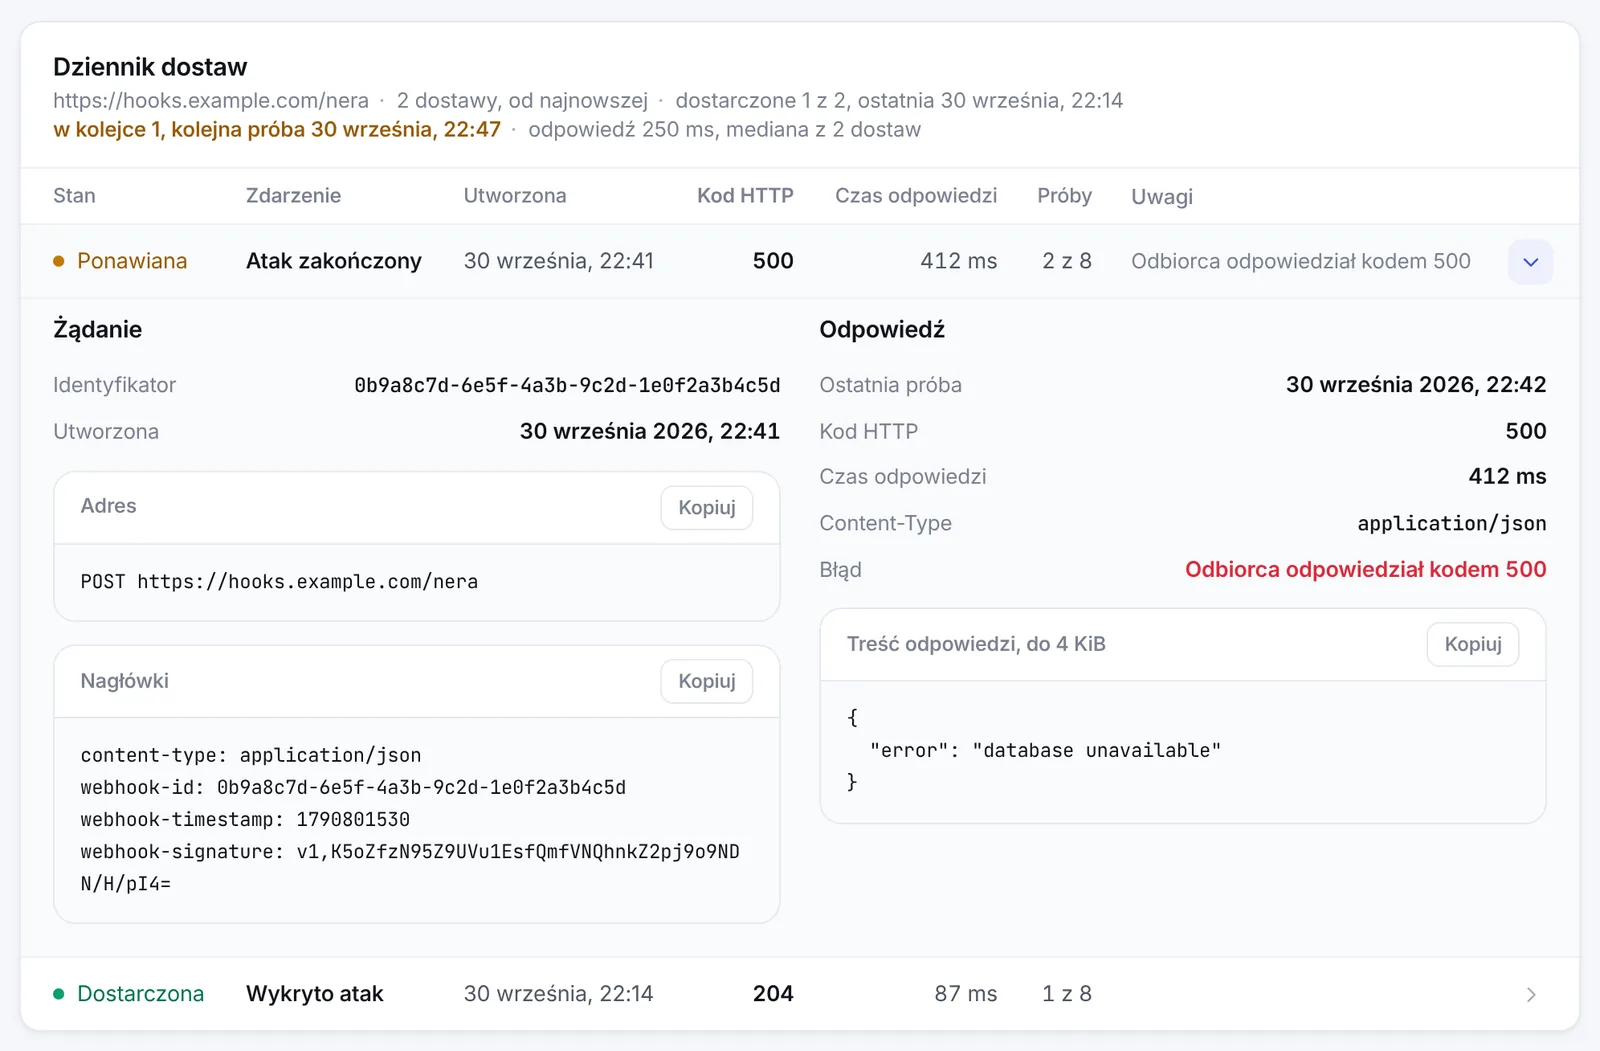This screenshot has height=1051, width=1600.
Task: Click the POST address code line
Action: 279,582
